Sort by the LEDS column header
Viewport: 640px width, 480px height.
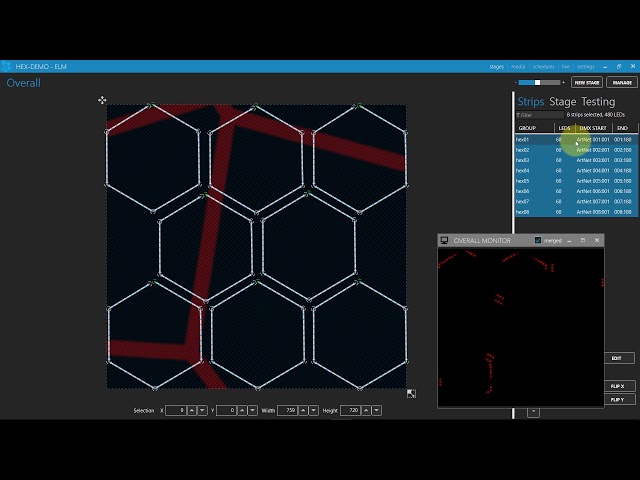565,128
